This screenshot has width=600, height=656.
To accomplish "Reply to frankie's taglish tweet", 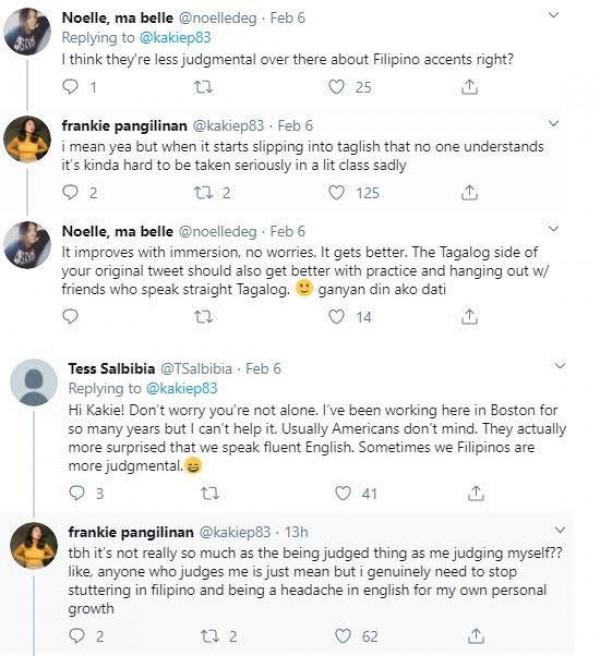I will point(70,192).
